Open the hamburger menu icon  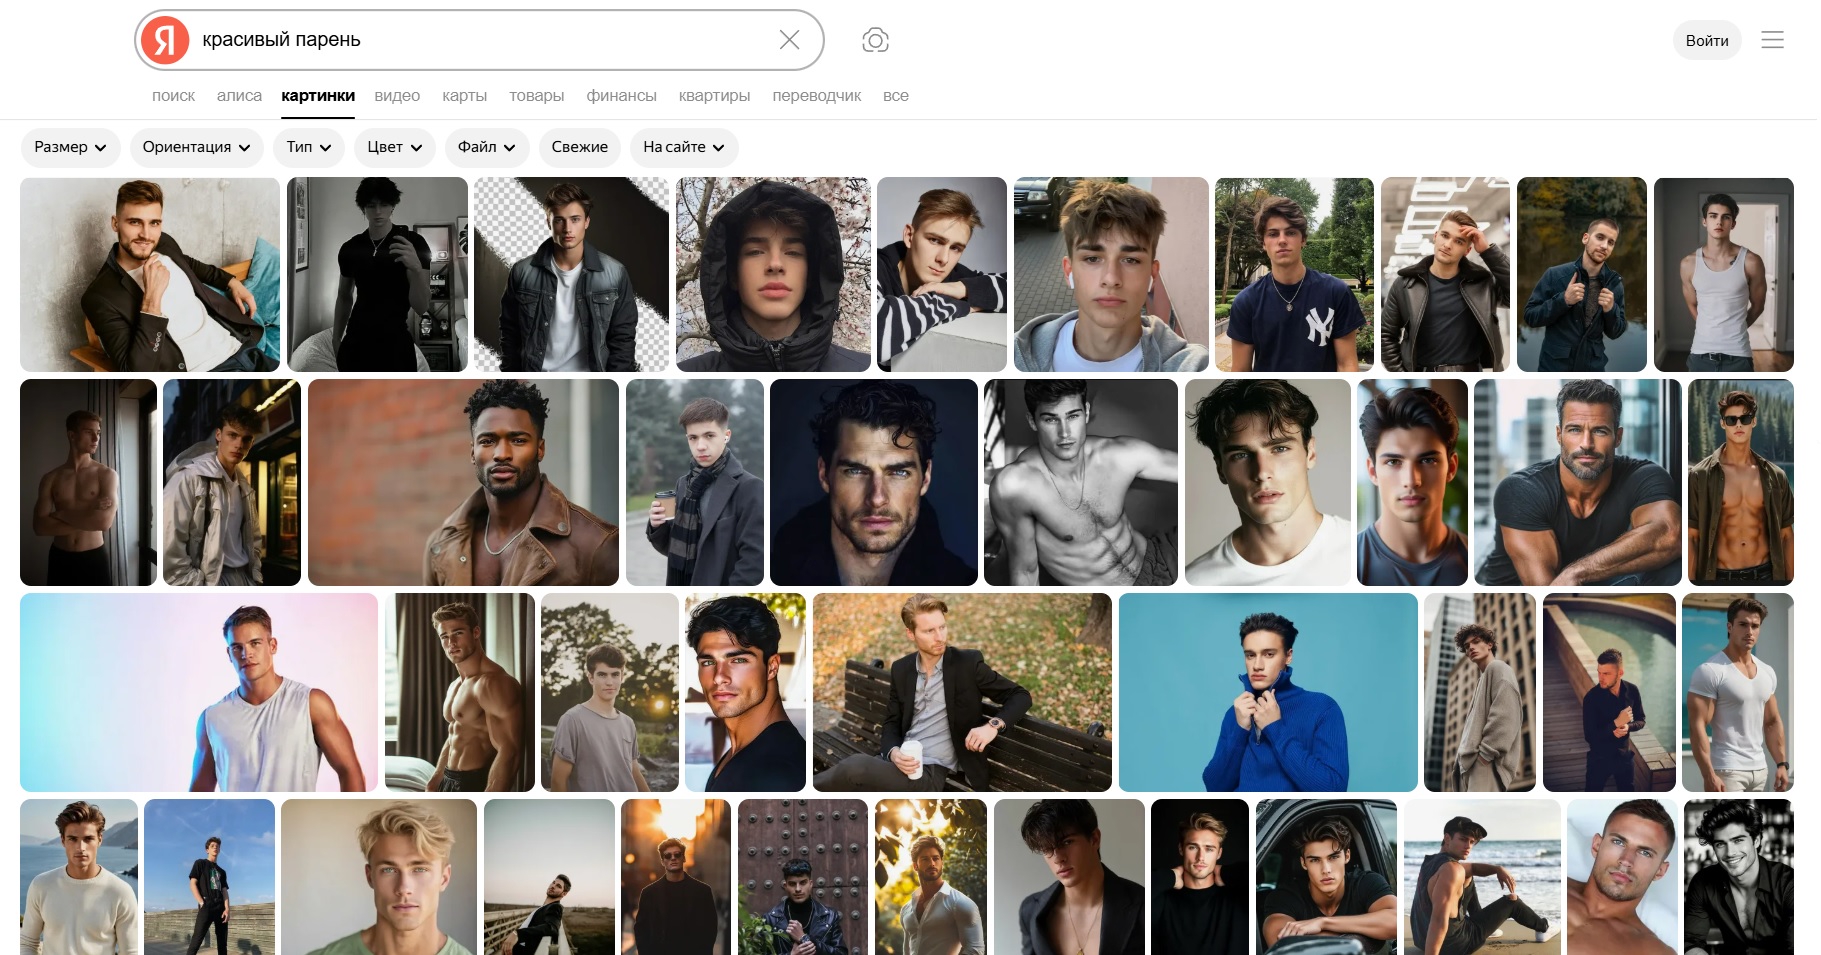tap(1772, 40)
